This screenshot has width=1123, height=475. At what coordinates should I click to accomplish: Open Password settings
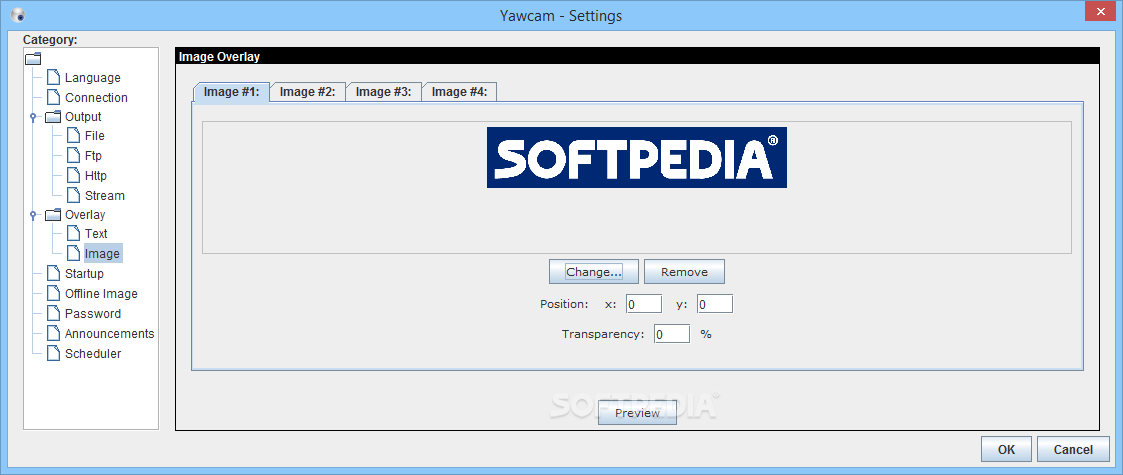92,315
